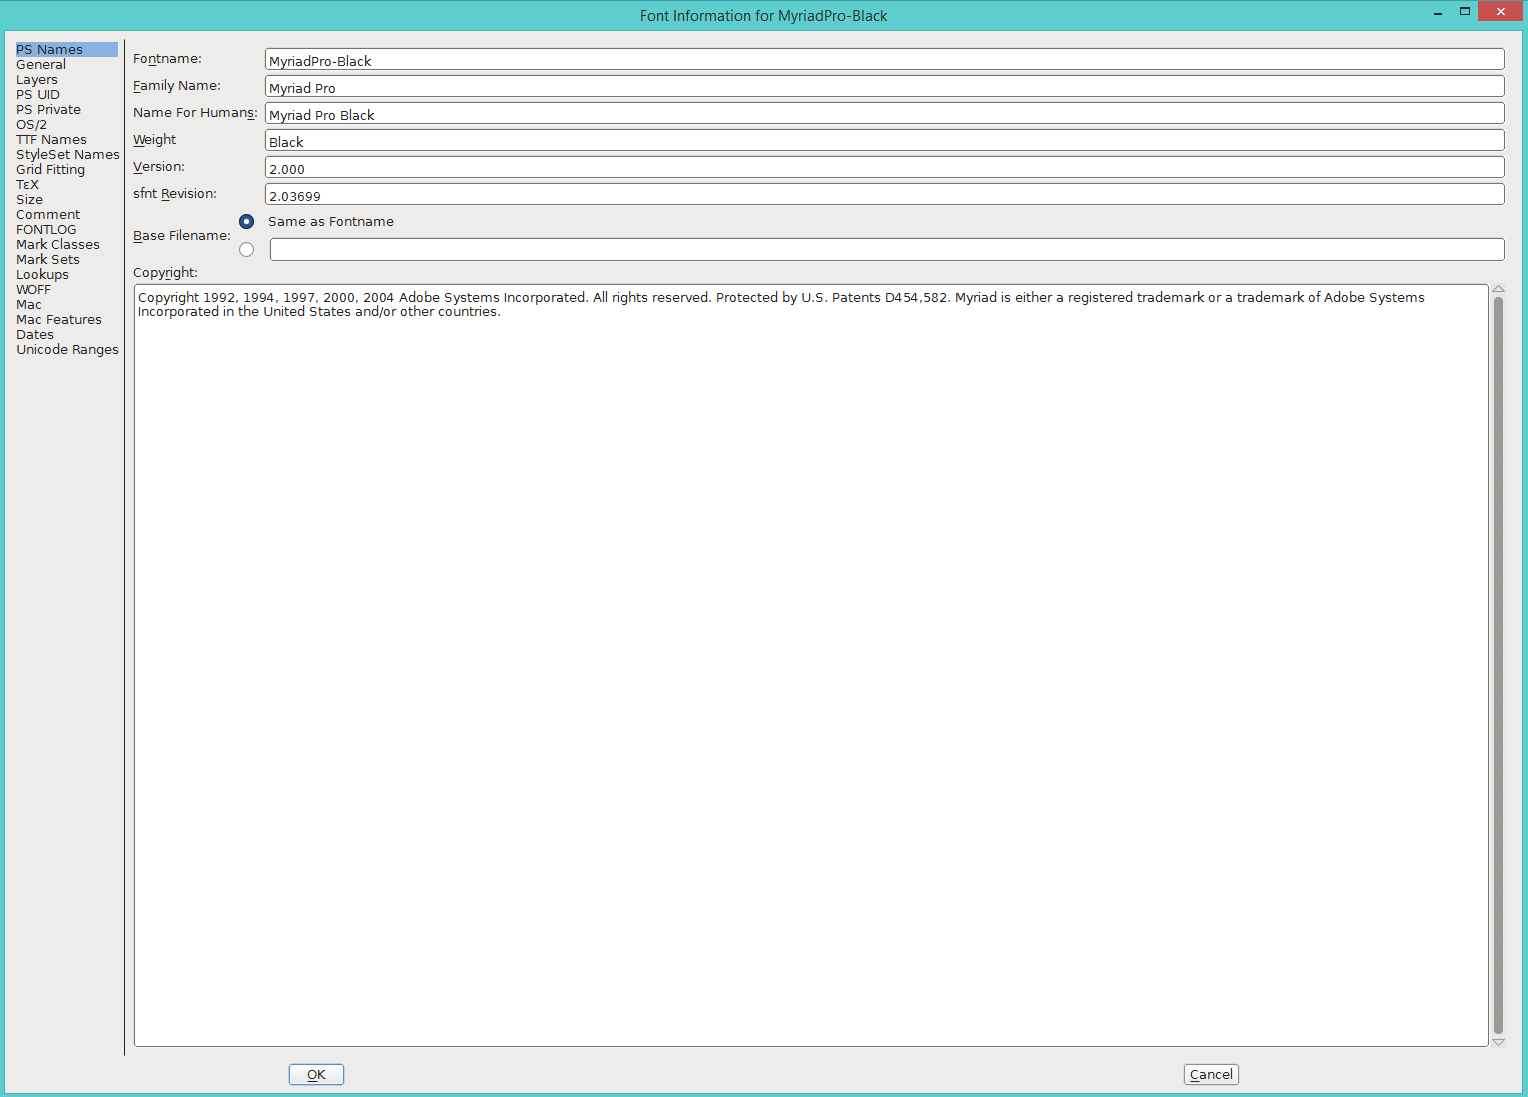Switch to the OS/2 section
Image resolution: width=1528 pixels, height=1097 pixels.
pyautogui.click(x=31, y=125)
